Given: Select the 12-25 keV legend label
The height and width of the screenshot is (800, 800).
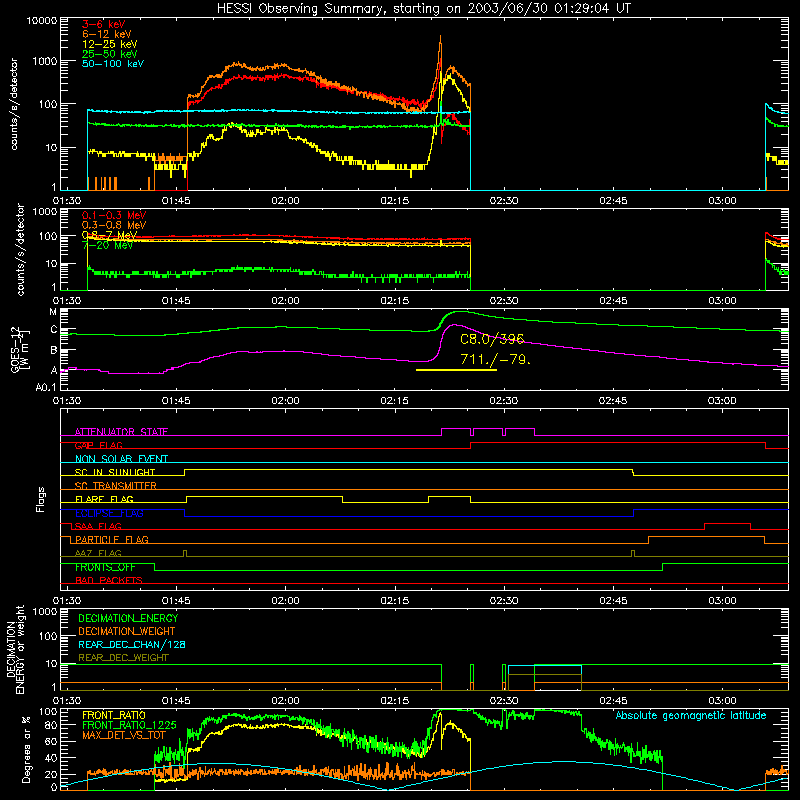Looking at the screenshot, I should pos(110,44).
